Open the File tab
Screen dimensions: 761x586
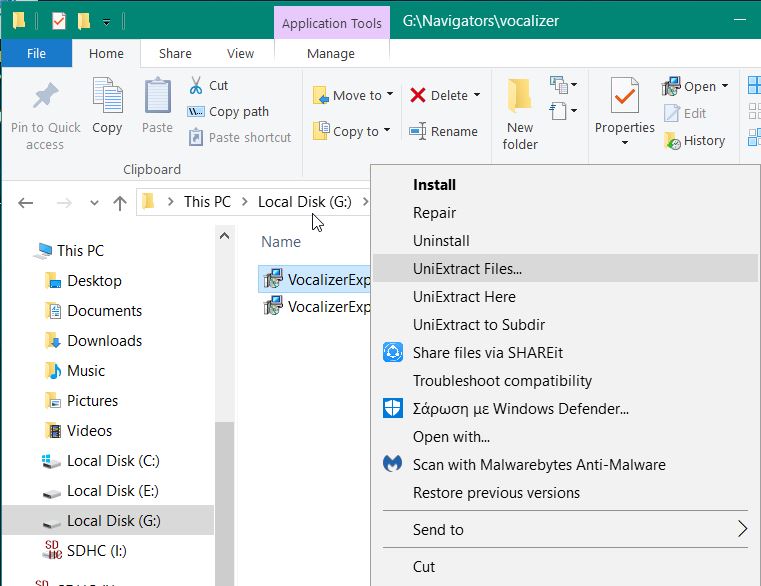pos(36,54)
